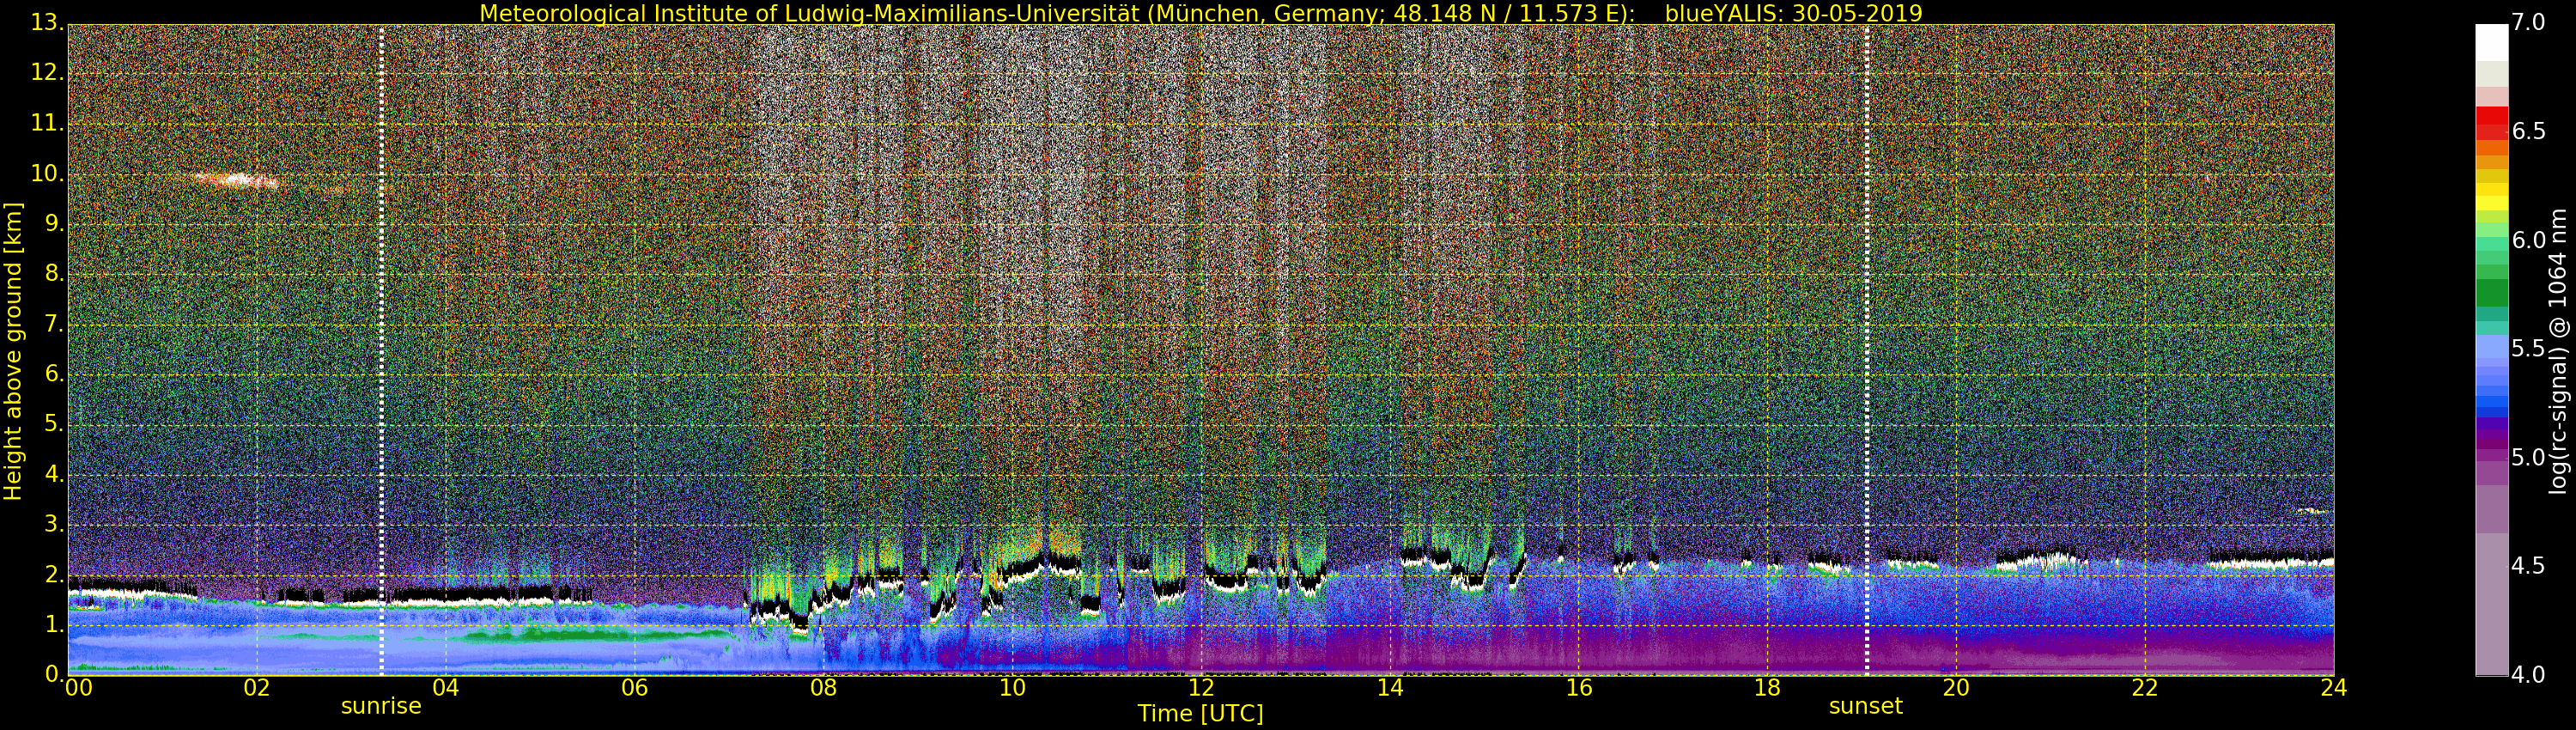Click the colorbar value label '5.5'
The image size is (2576, 730).
pos(2528,349)
